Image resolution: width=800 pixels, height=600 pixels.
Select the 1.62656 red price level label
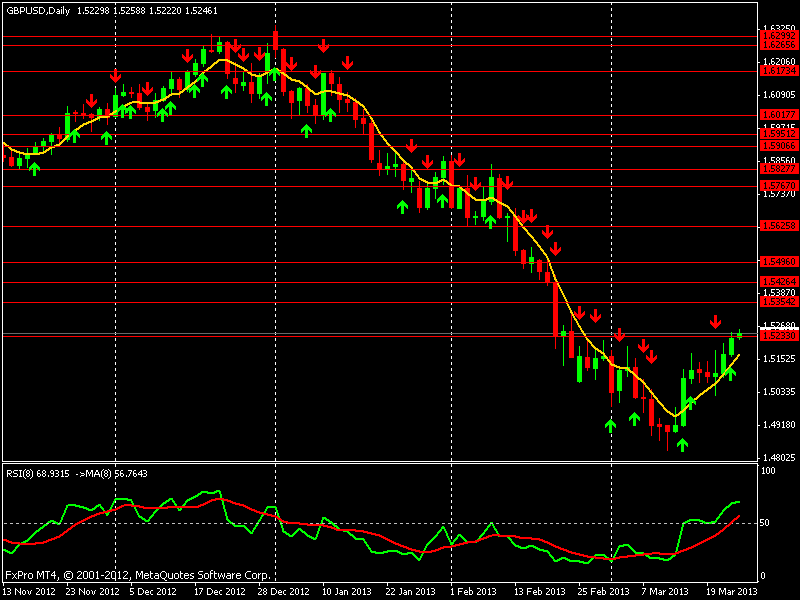(779, 45)
